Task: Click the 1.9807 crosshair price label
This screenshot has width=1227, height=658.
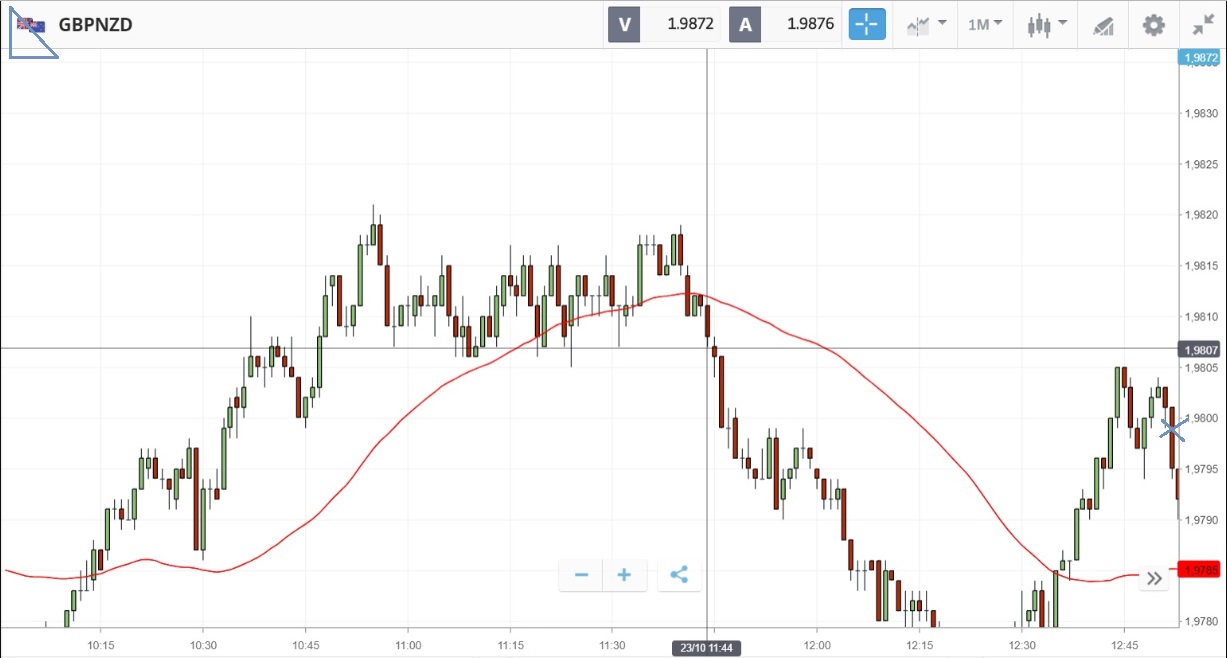Action: [1200, 350]
